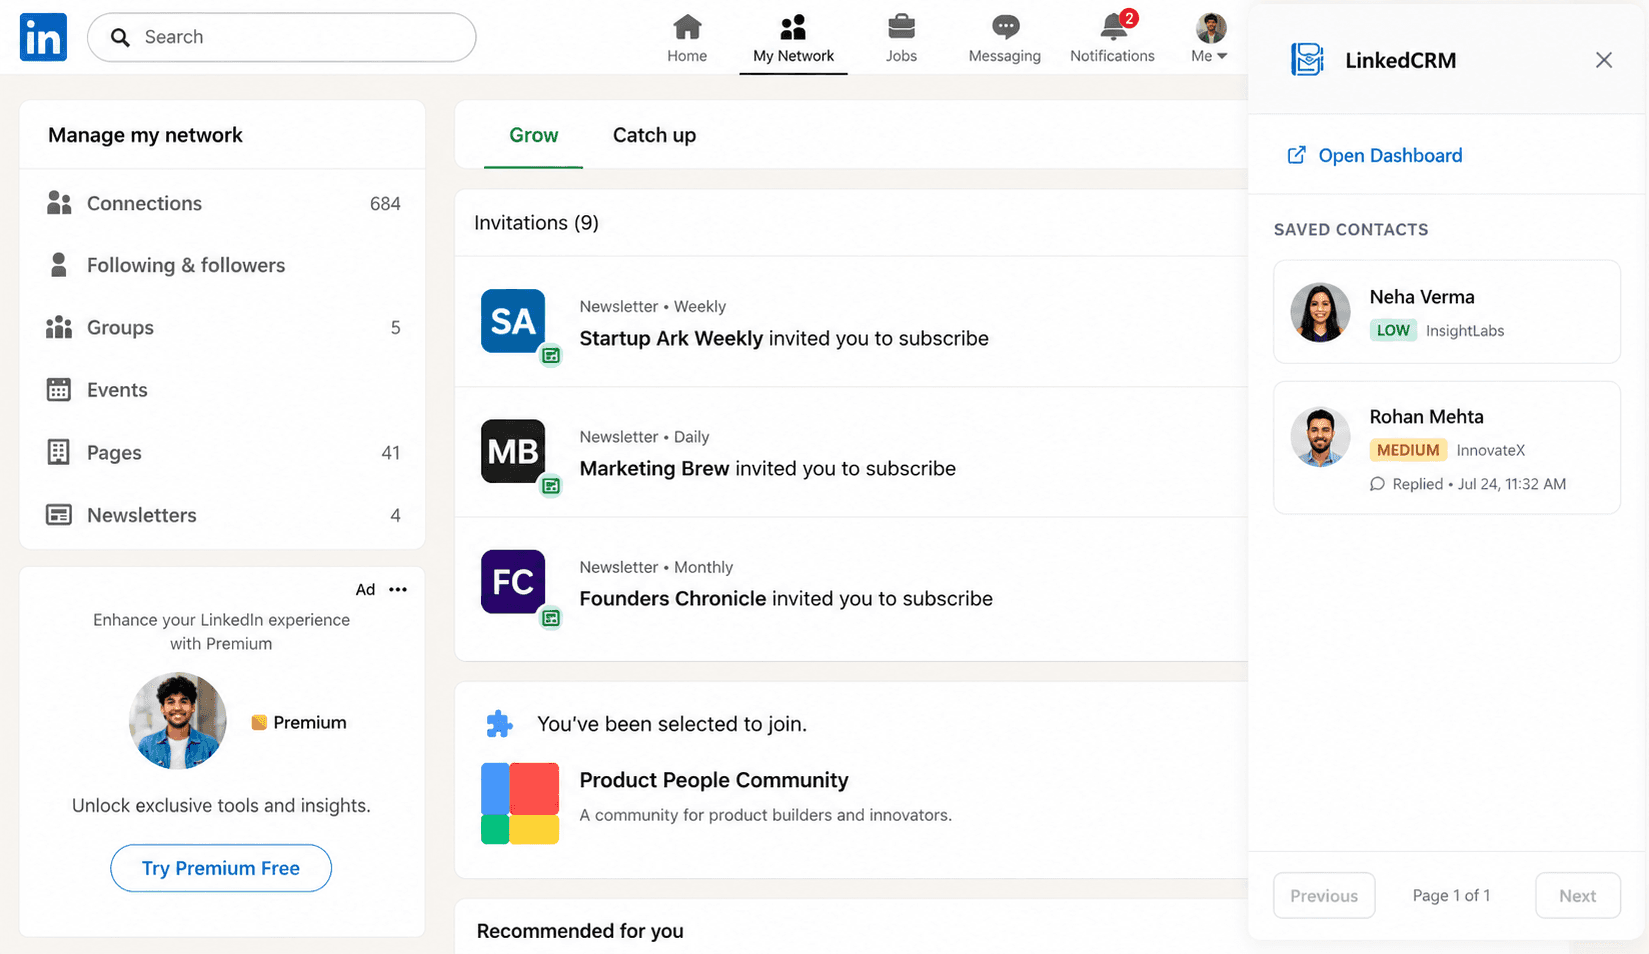1649x954 pixels.
Task: Click the blue puzzle piece icon
Action: click(499, 724)
